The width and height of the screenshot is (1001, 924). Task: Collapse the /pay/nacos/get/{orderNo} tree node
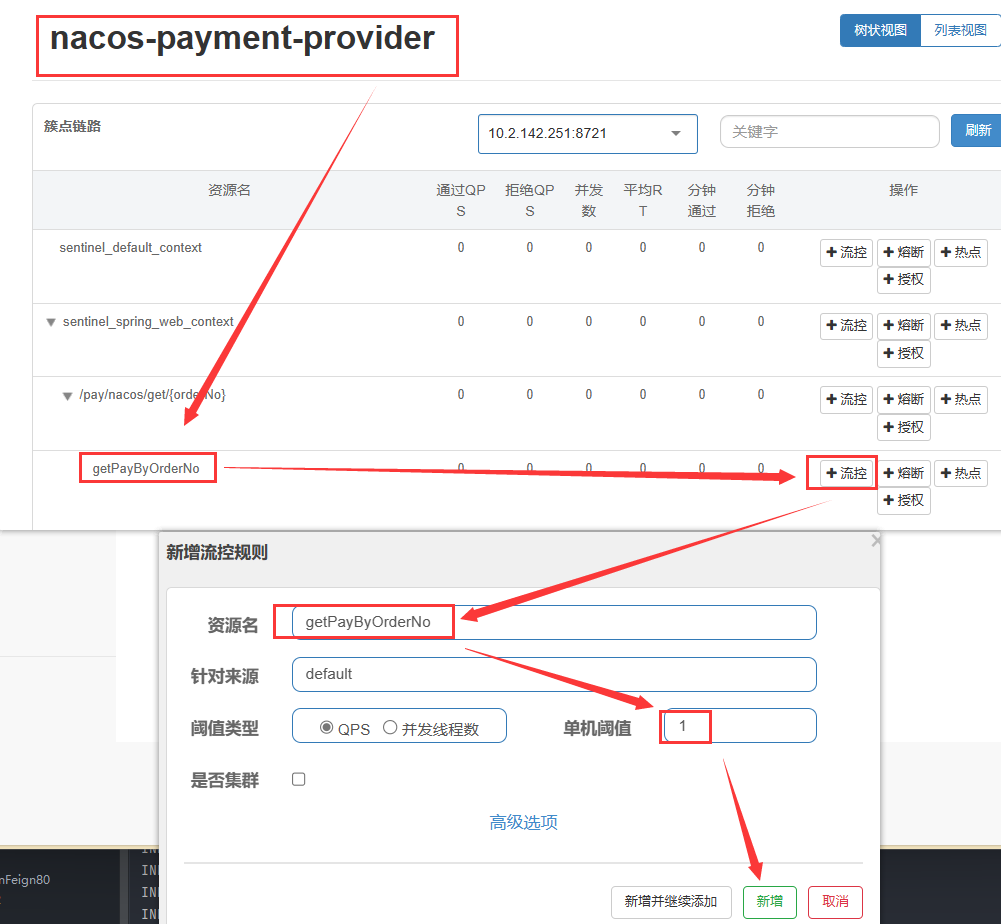click(67, 396)
